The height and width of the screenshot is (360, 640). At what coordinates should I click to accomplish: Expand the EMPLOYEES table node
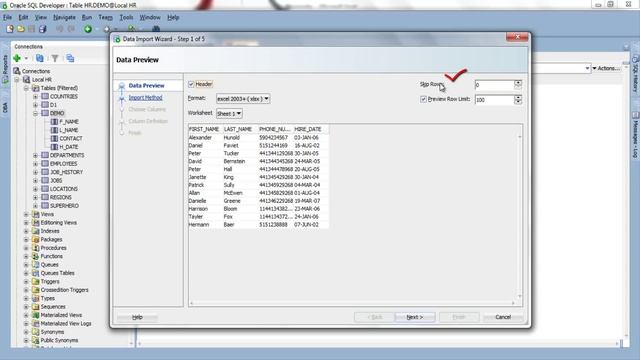click(x=36, y=164)
